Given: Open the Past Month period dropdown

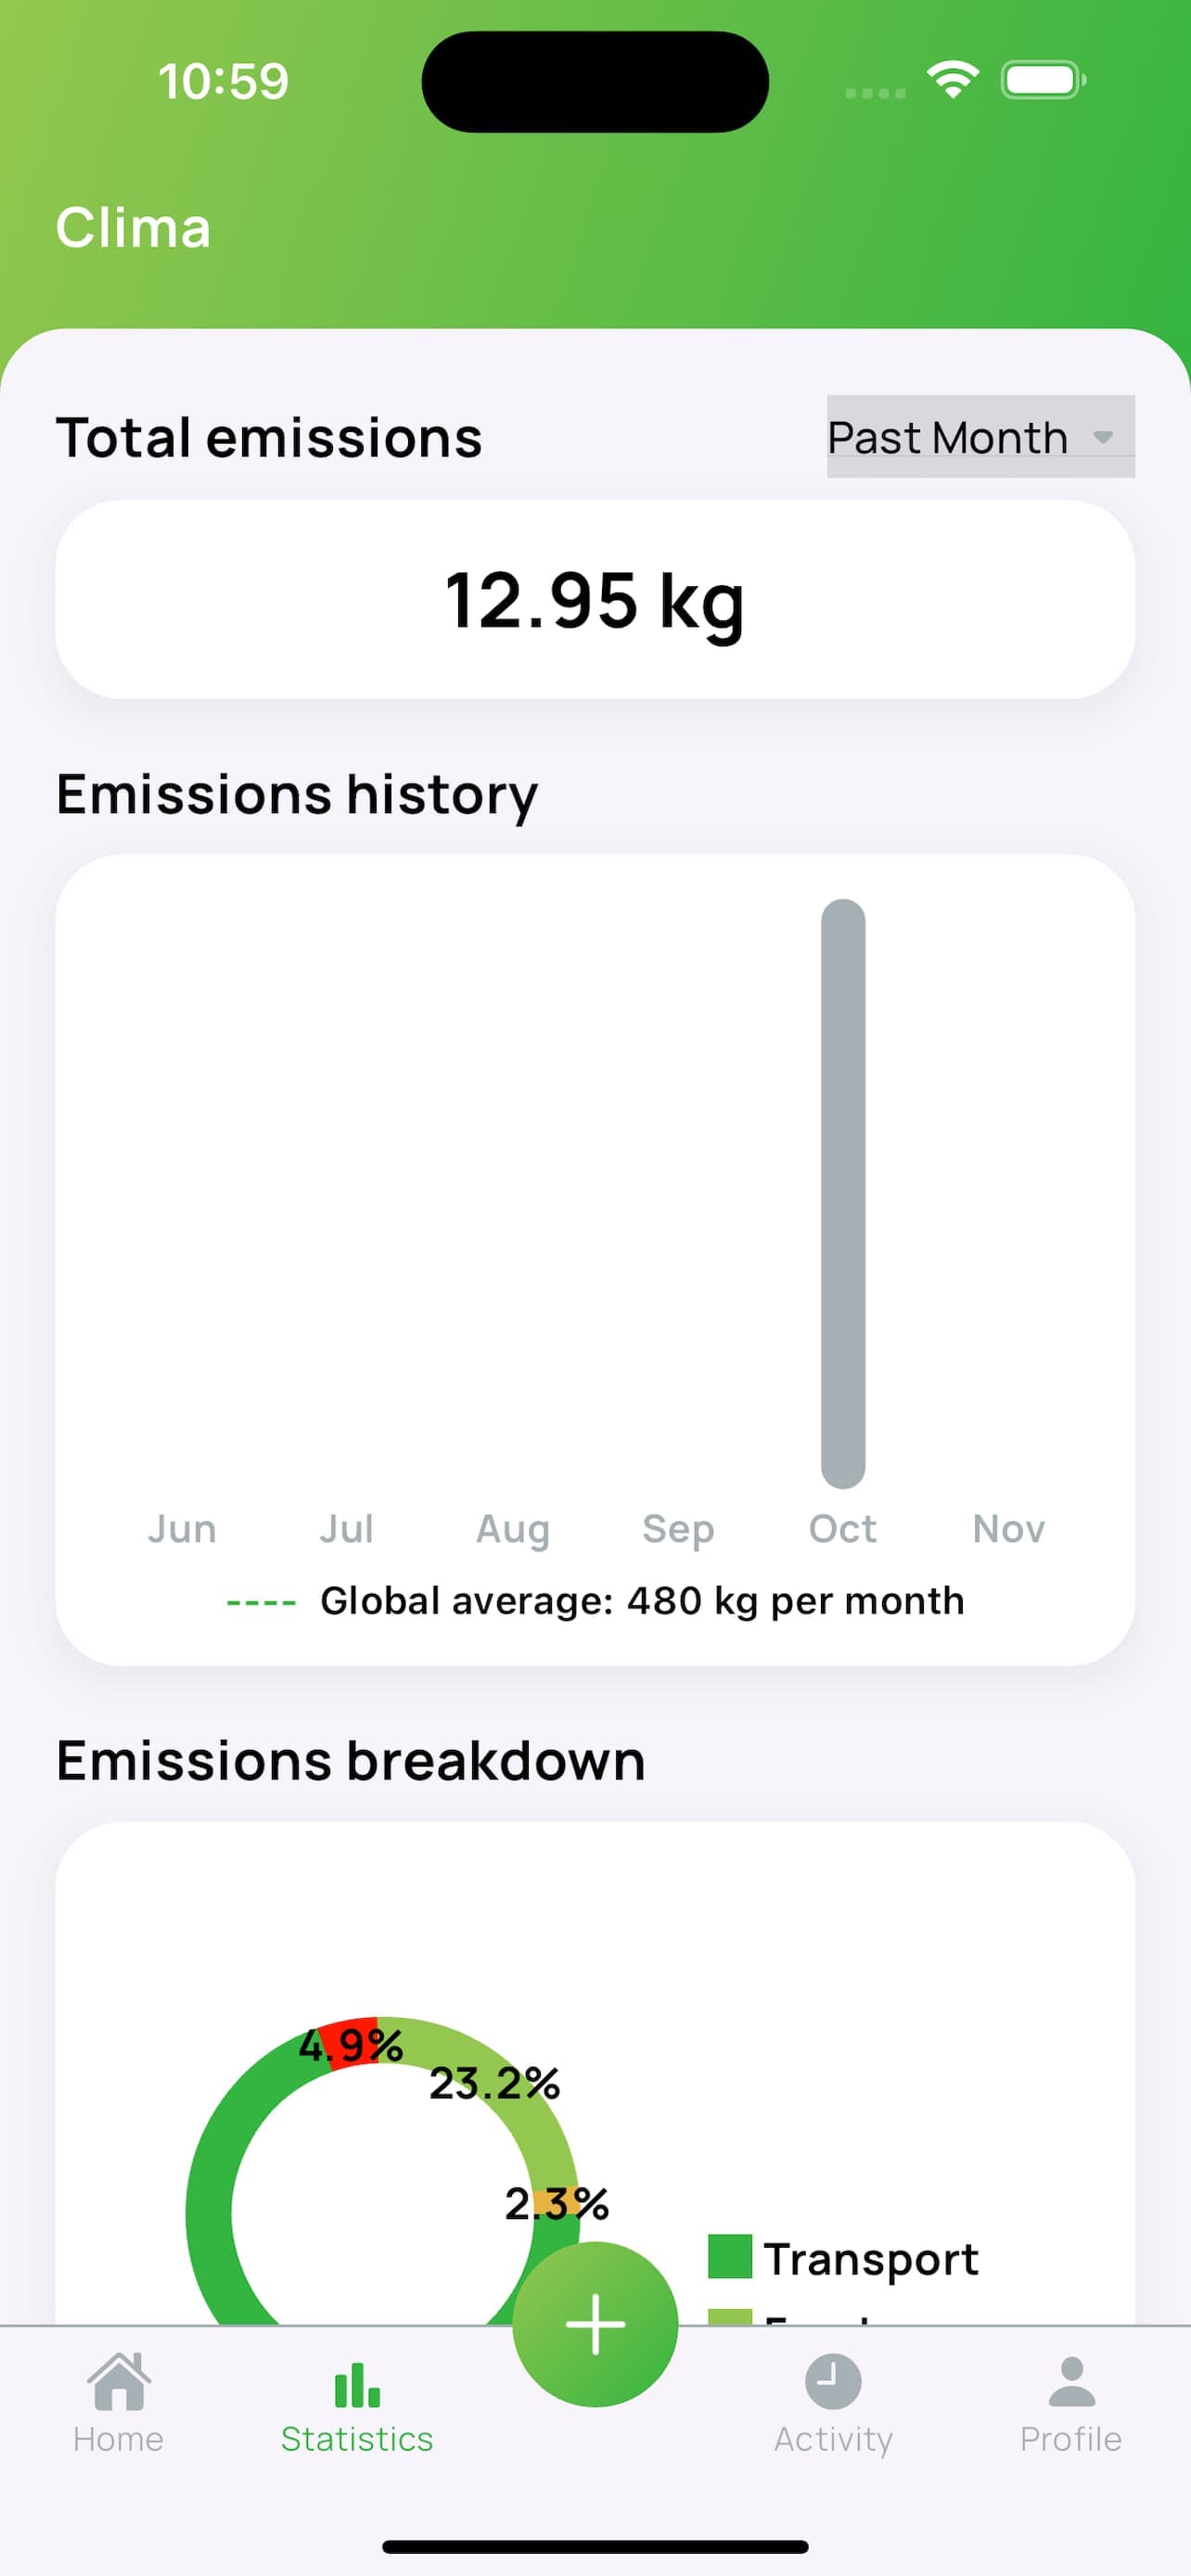Looking at the screenshot, I should click(x=948, y=437).
